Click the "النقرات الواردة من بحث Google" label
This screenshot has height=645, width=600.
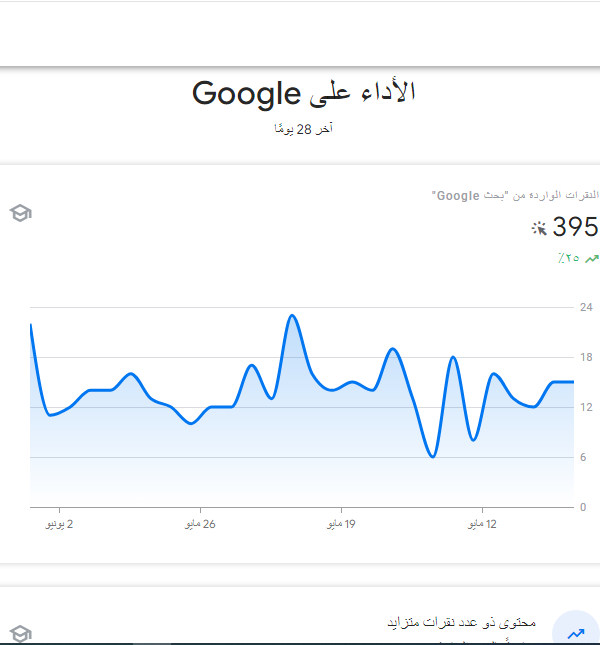pos(515,195)
